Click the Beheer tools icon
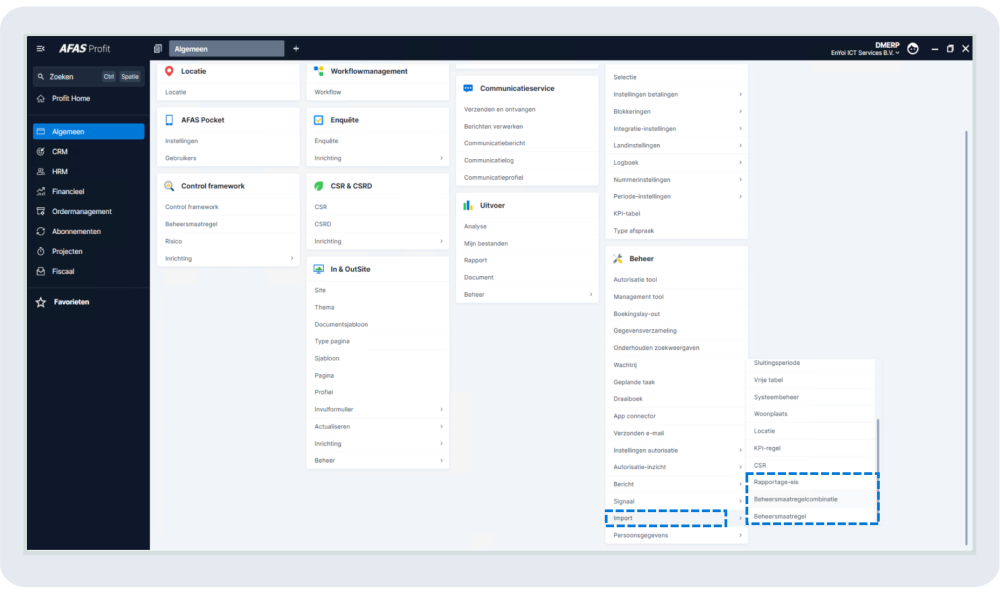The height and width of the screenshot is (593, 1000). pyautogui.click(x=618, y=258)
